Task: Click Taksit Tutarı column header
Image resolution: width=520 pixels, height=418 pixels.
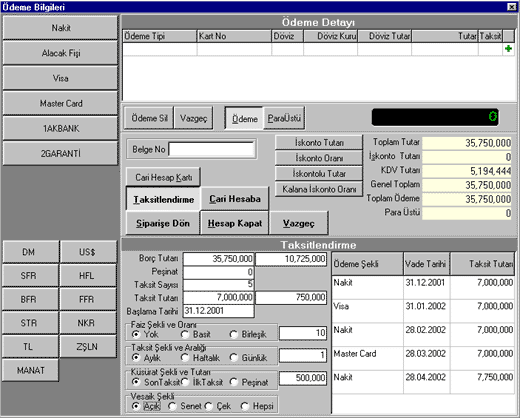Action: (482, 264)
